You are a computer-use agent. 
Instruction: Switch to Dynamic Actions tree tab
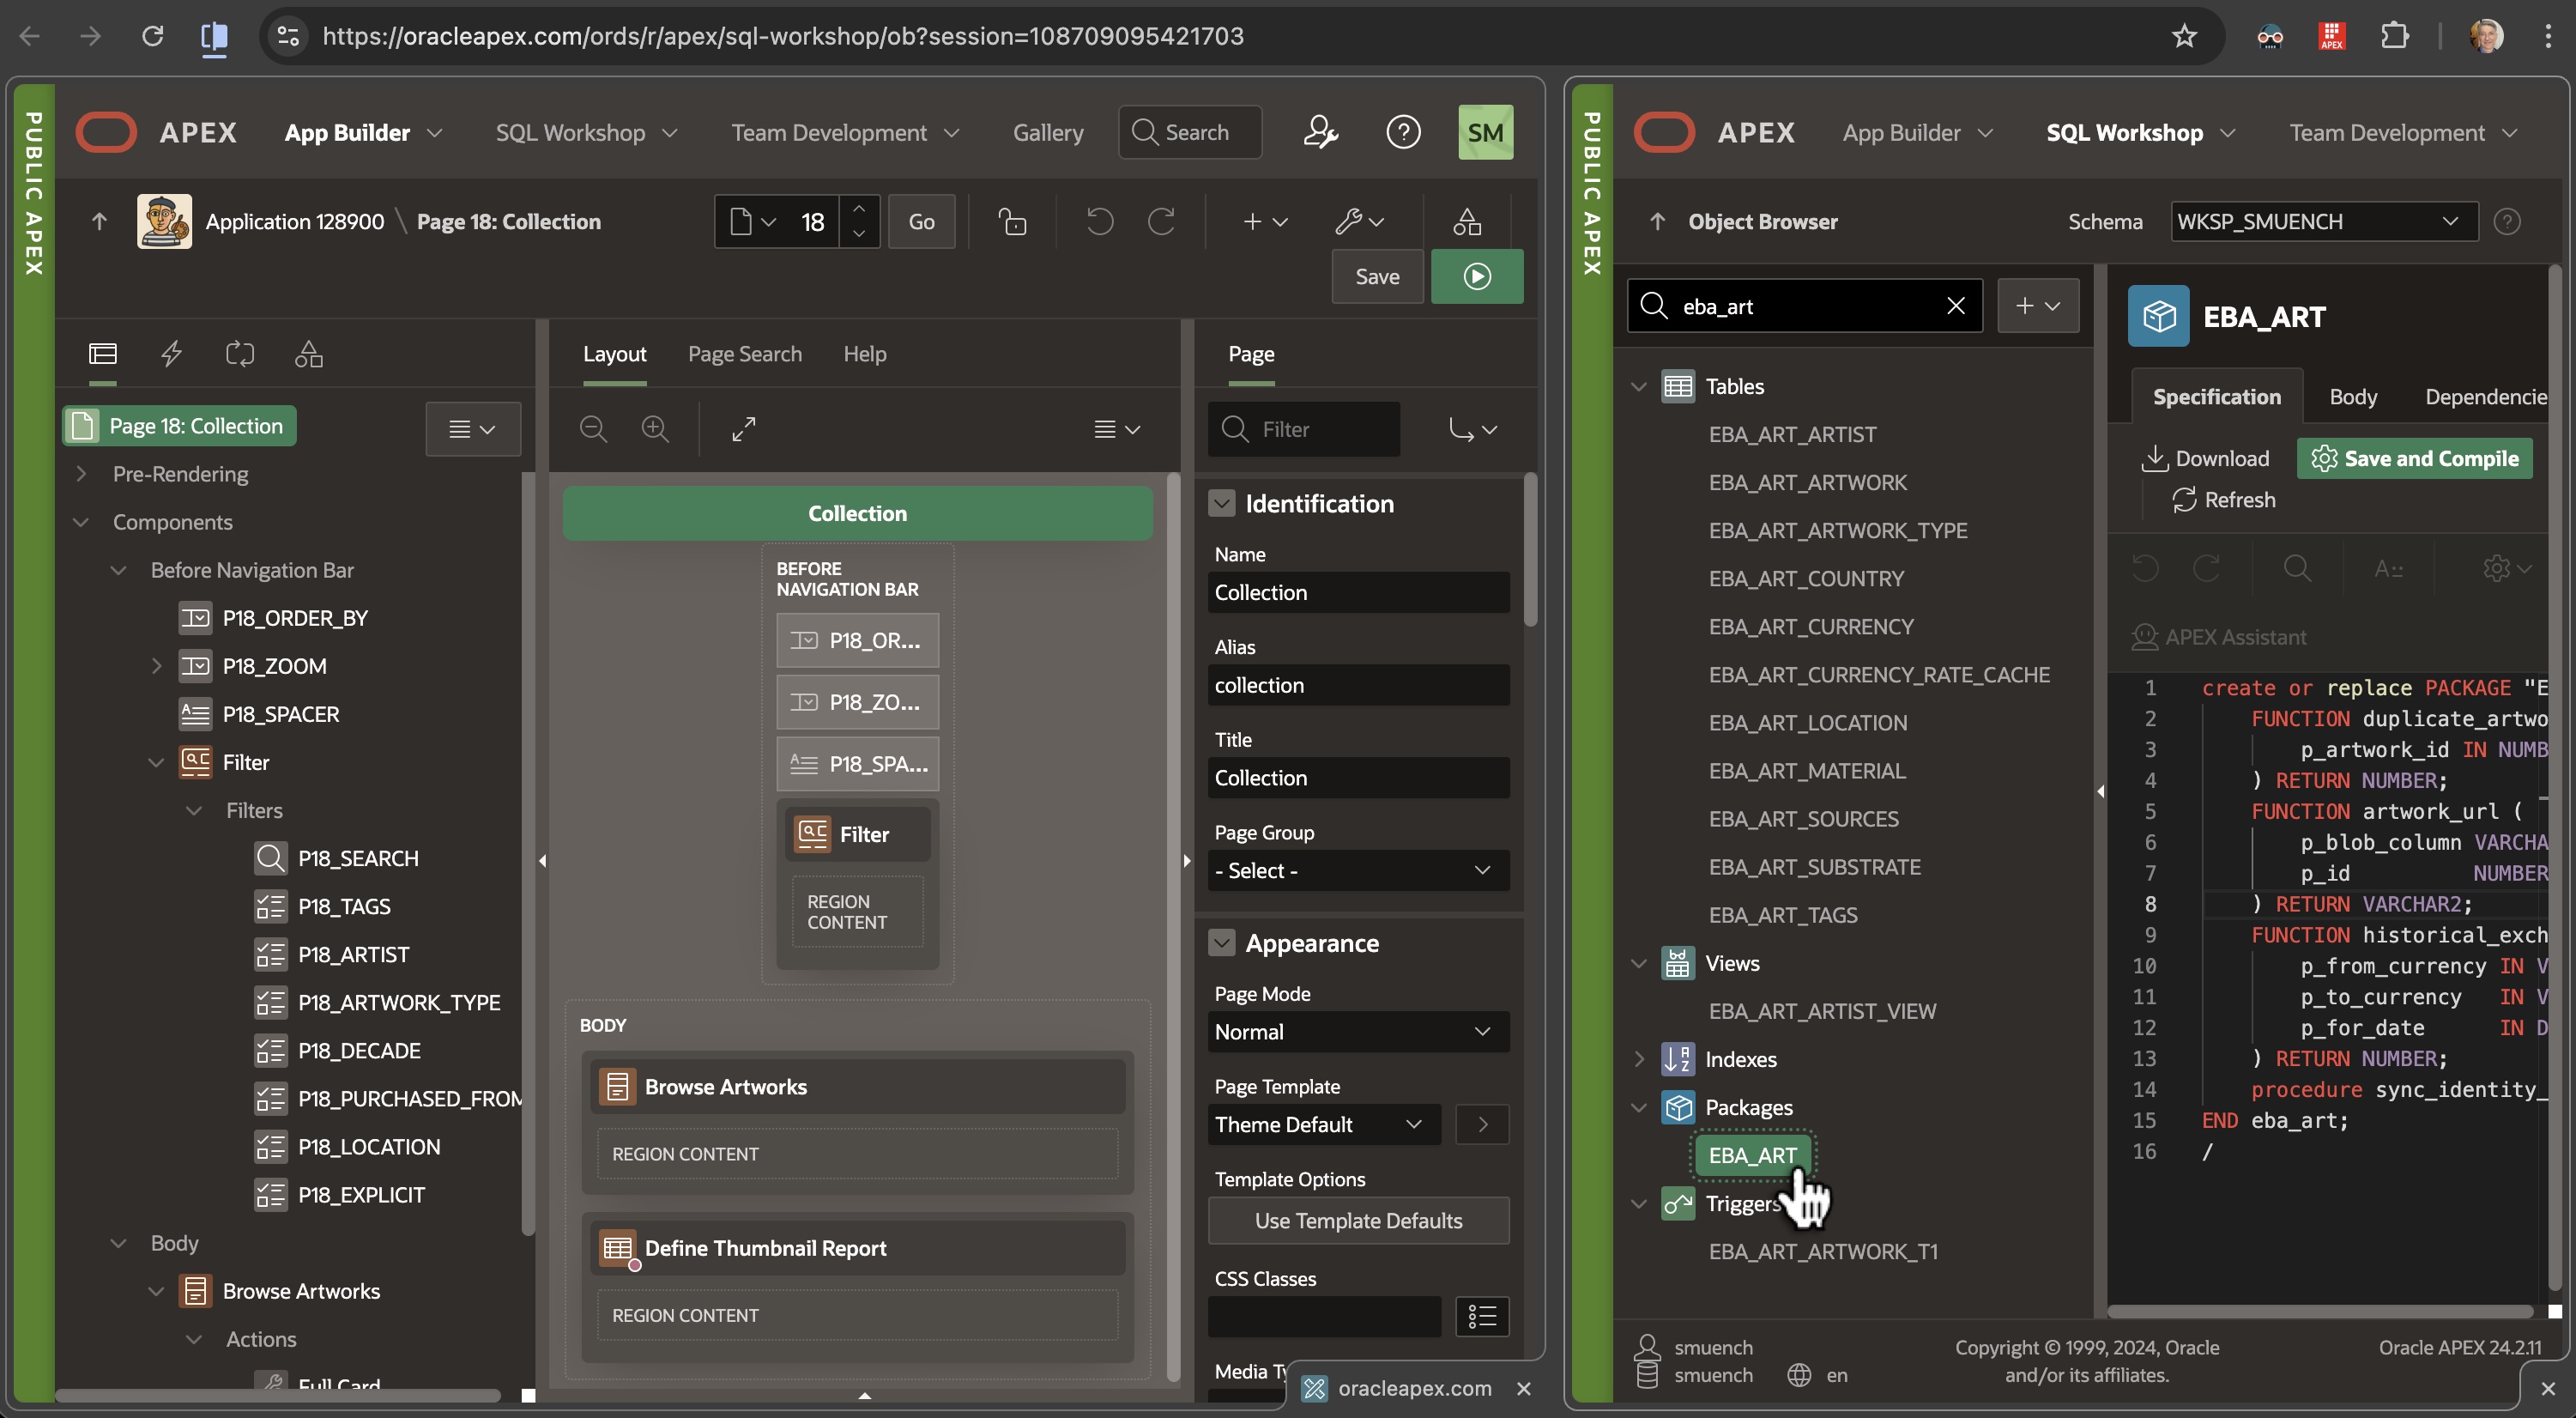[x=171, y=354]
